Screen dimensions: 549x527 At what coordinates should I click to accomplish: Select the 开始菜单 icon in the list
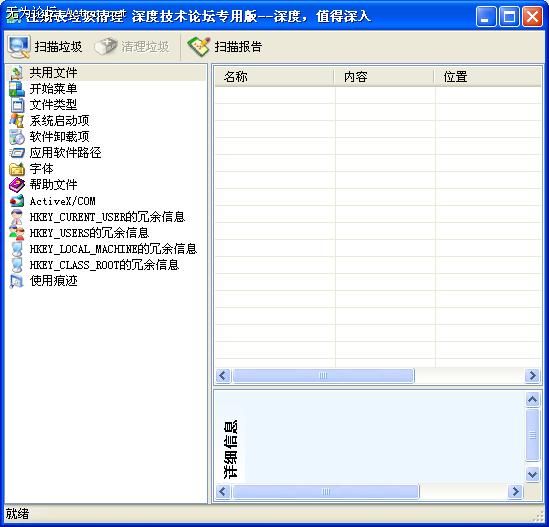click(17, 89)
